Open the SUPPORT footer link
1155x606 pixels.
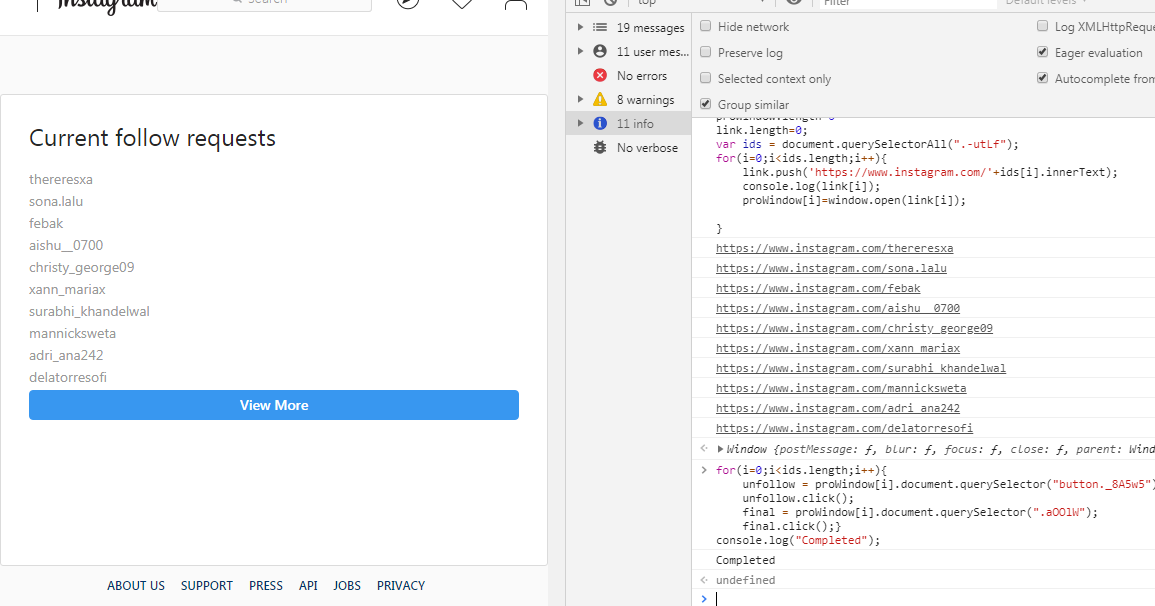click(206, 585)
